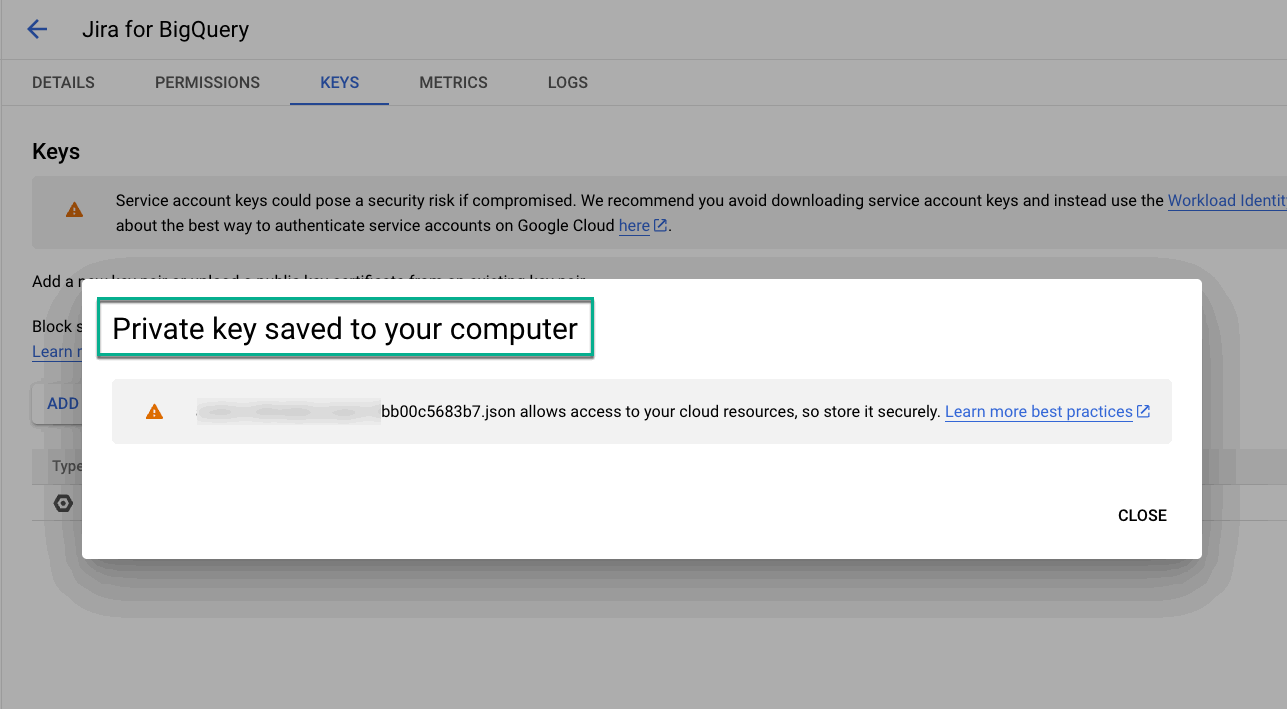Click the "Jira for BigQuery" title
1287x709 pixels.
[165, 29]
